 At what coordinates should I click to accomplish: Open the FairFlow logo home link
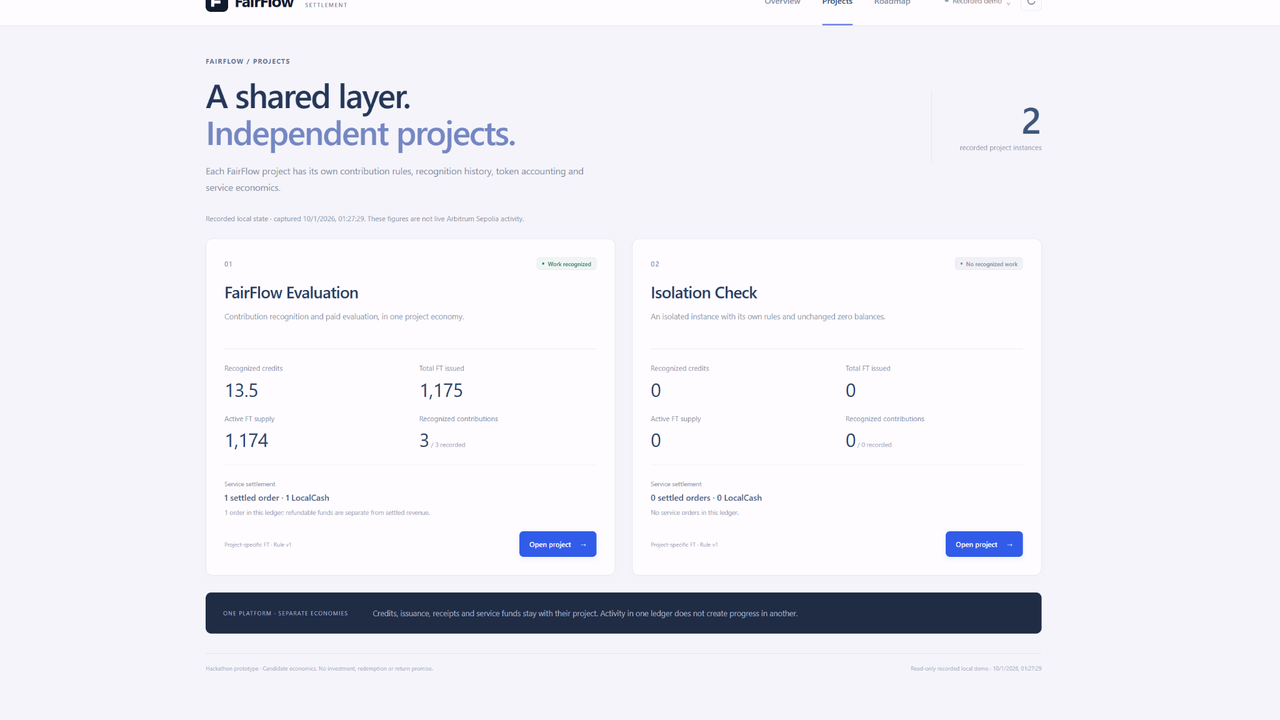(x=277, y=4)
